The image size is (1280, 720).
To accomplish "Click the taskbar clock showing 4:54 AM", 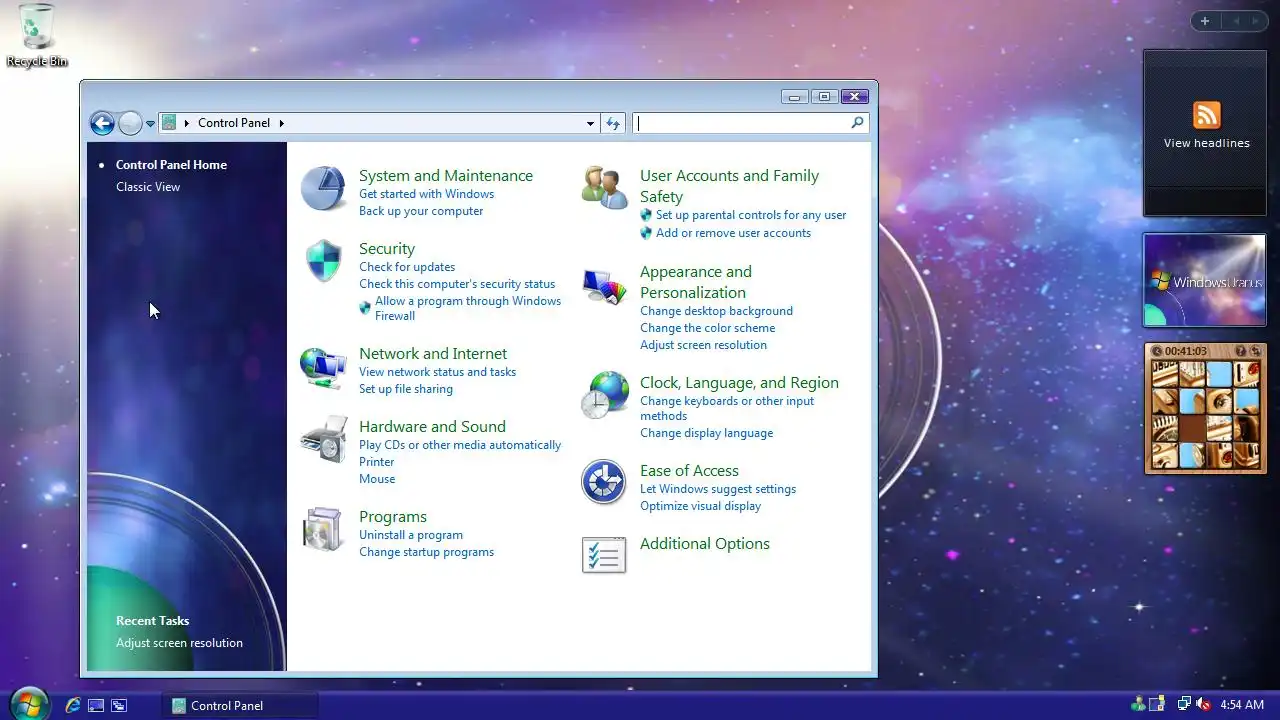I will (1242, 705).
